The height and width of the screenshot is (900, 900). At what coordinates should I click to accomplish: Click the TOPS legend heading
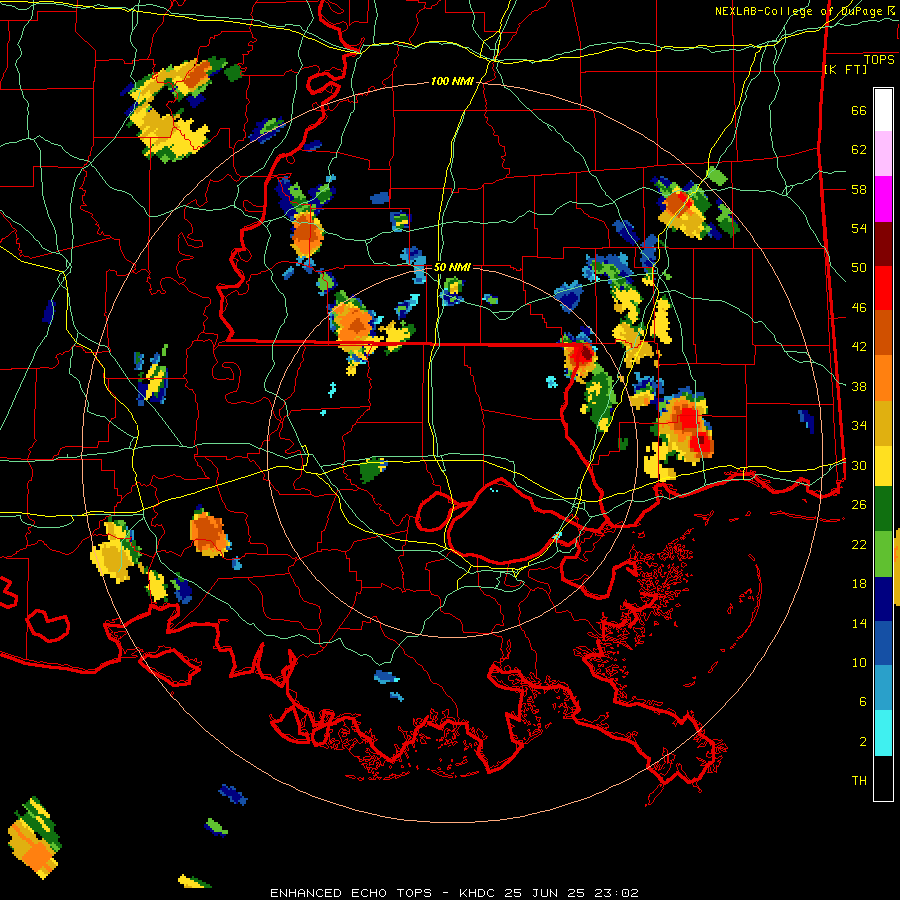pos(879,60)
